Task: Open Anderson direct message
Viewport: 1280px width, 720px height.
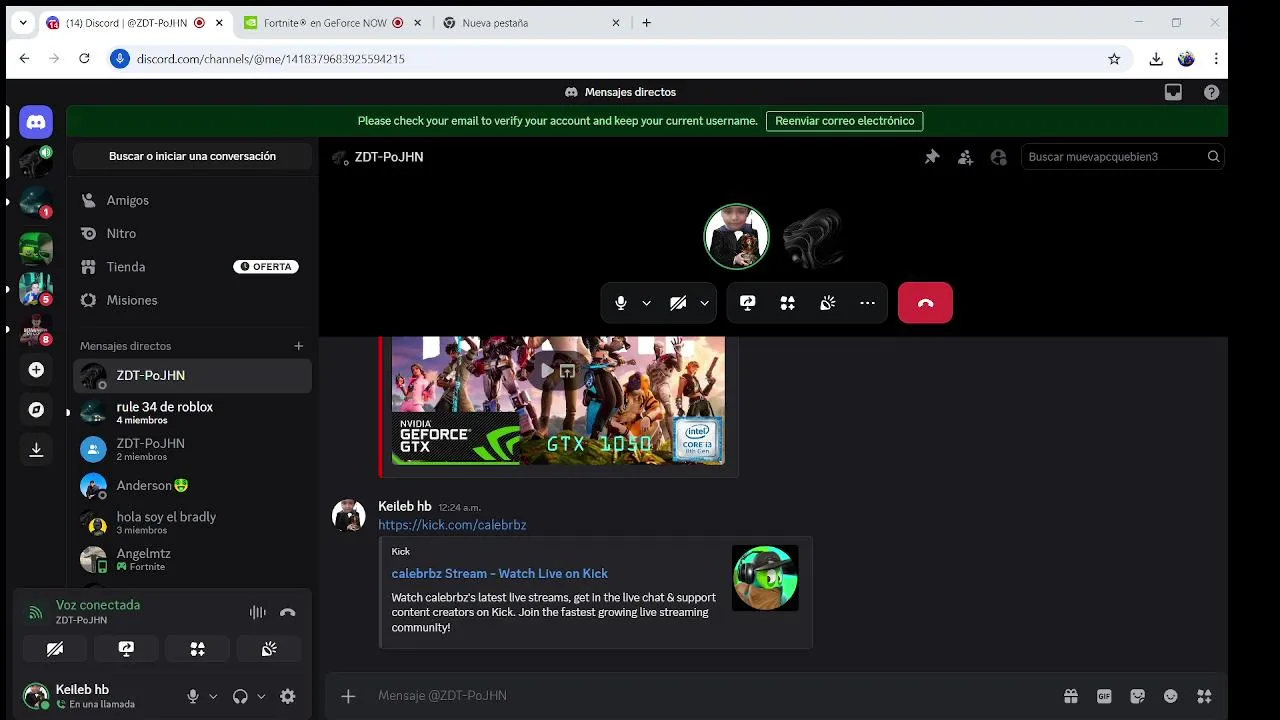Action: click(192, 486)
